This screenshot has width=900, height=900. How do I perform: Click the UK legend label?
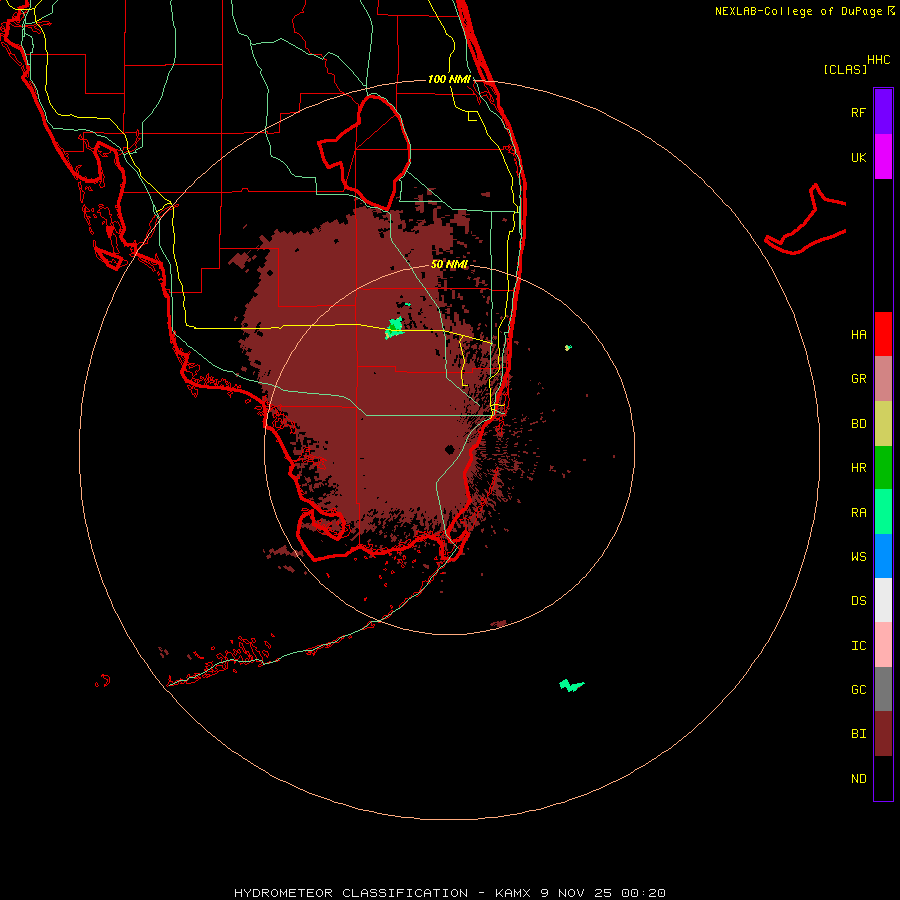[858, 157]
